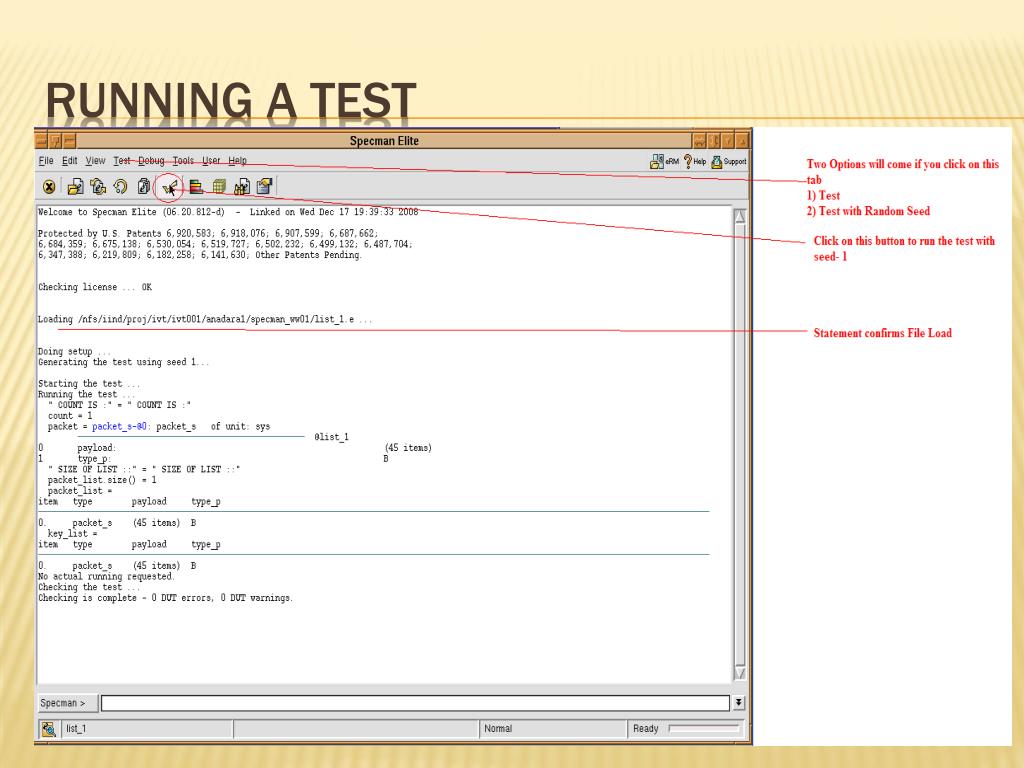Click the 'Welcome to Specman Elite' line
This screenshot has height=768, width=1024.
228,212
